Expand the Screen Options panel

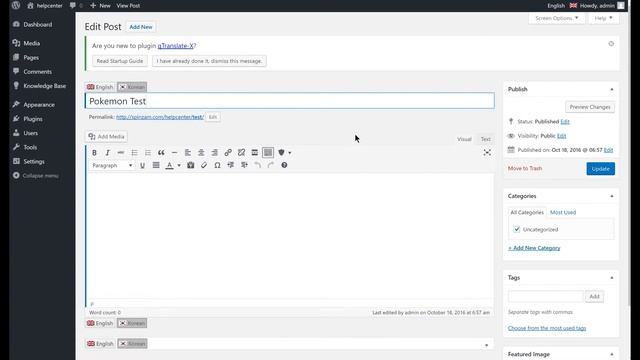coord(557,18)
